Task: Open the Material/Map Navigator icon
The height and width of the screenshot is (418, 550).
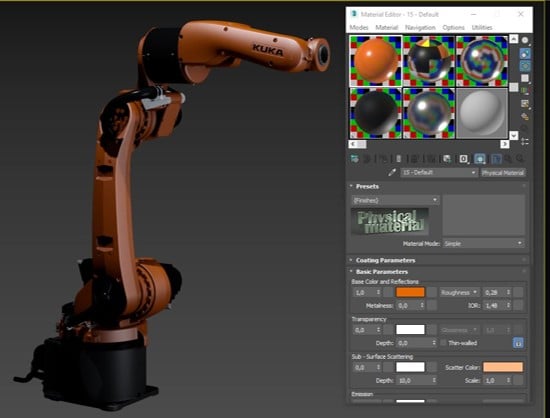Action: 525,141
